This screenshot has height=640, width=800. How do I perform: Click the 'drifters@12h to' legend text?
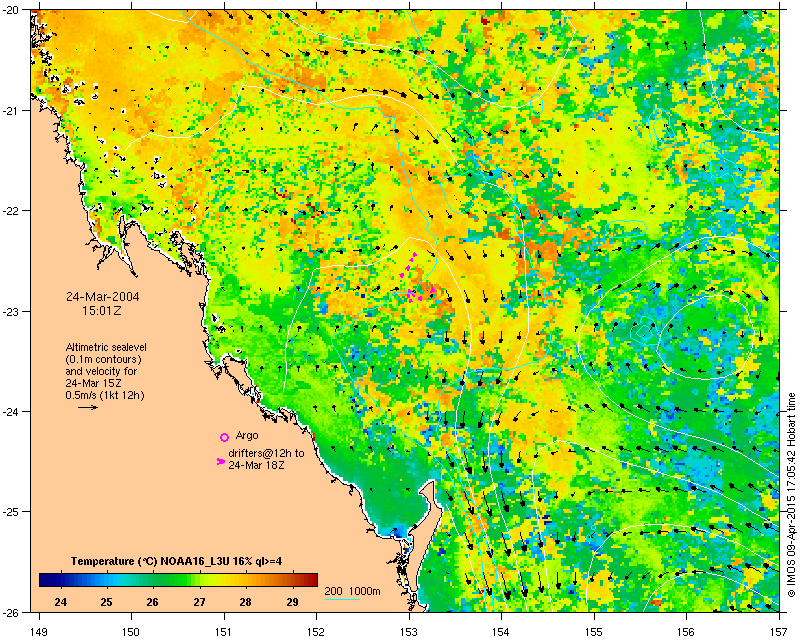[x=266, y=453]
